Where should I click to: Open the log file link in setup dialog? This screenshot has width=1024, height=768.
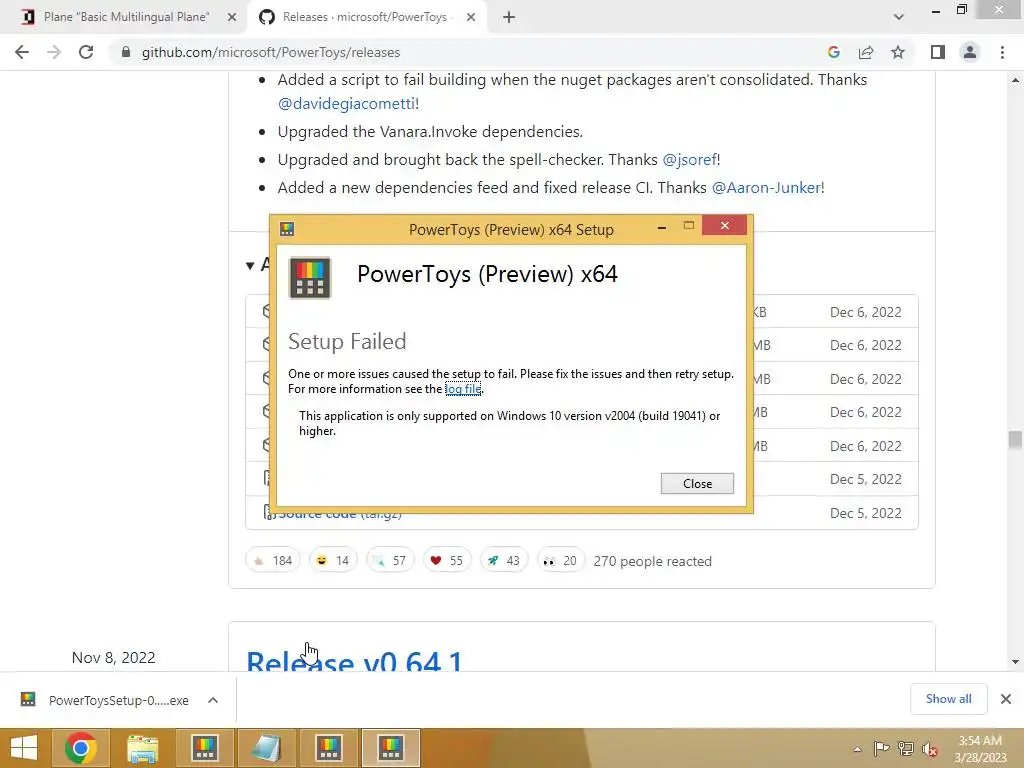point(463,389)
